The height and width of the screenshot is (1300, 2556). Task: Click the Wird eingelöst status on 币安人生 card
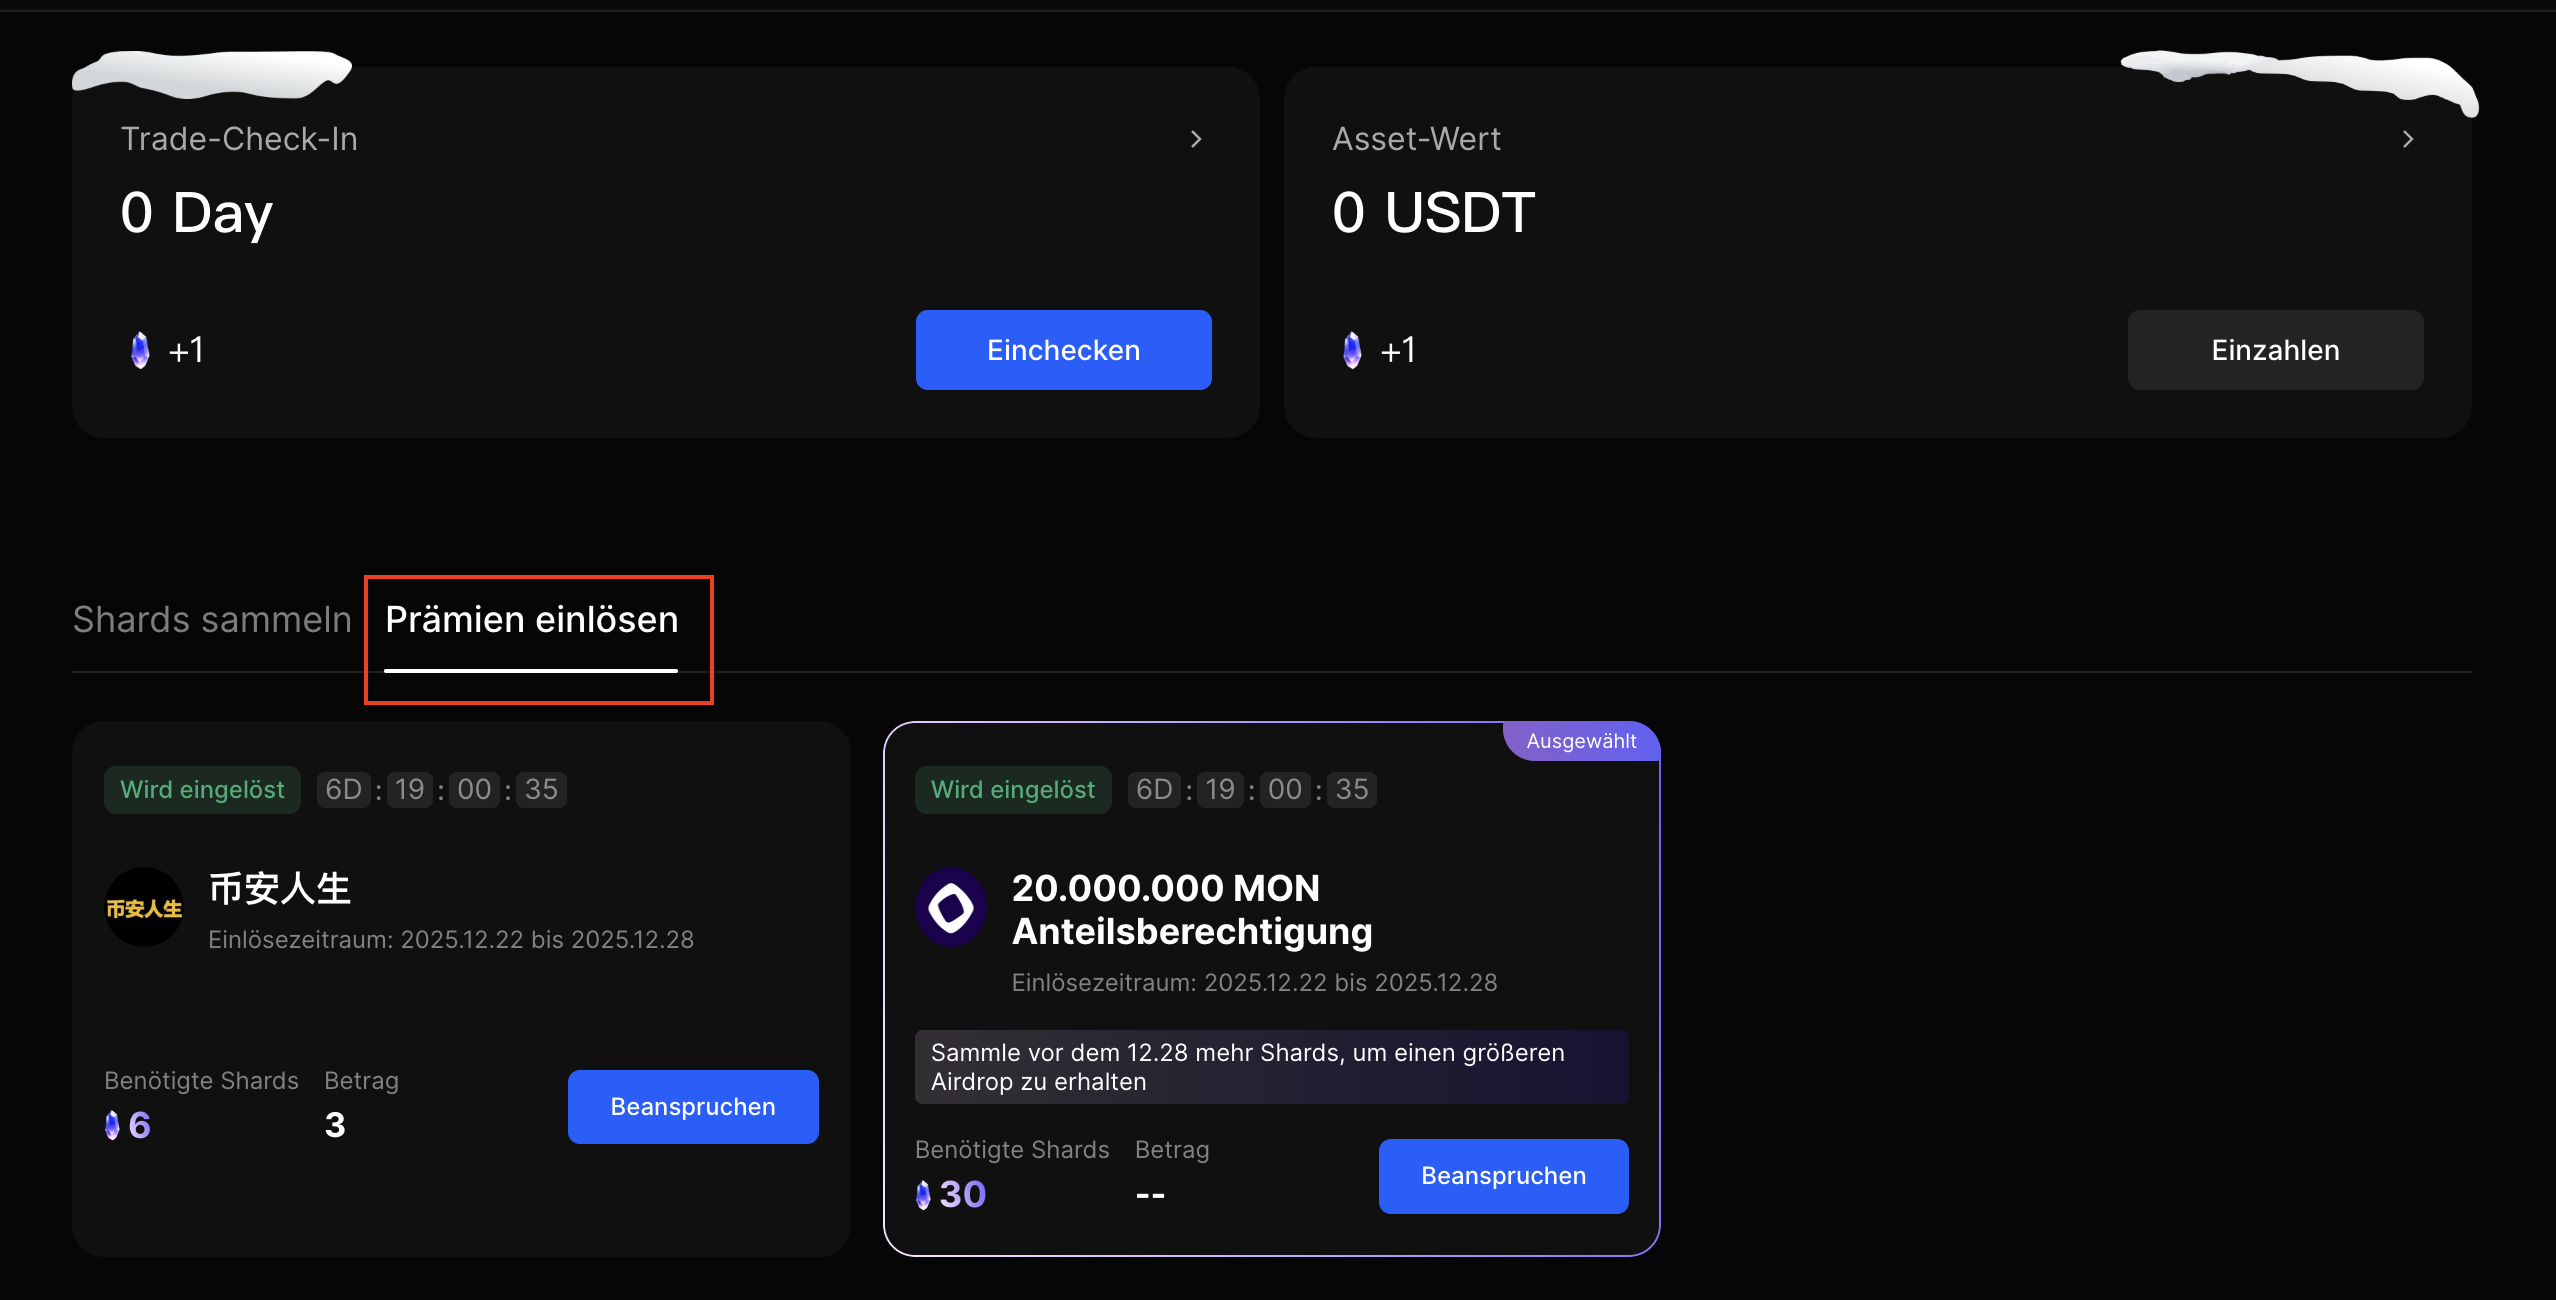coord(202,790)
